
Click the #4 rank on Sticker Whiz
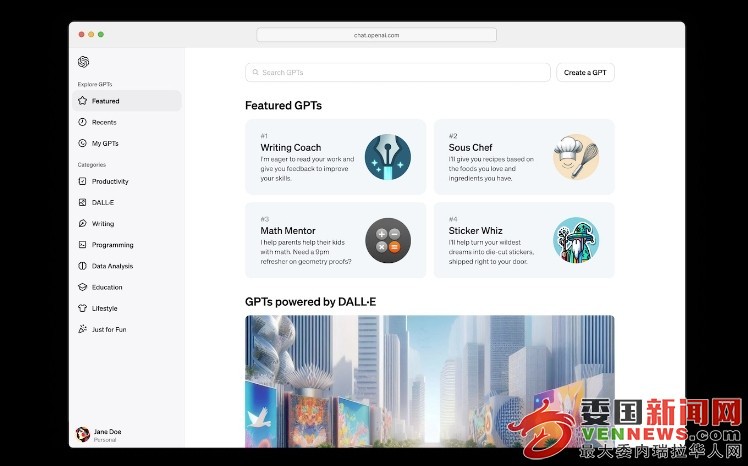click(x=453, y=219)
